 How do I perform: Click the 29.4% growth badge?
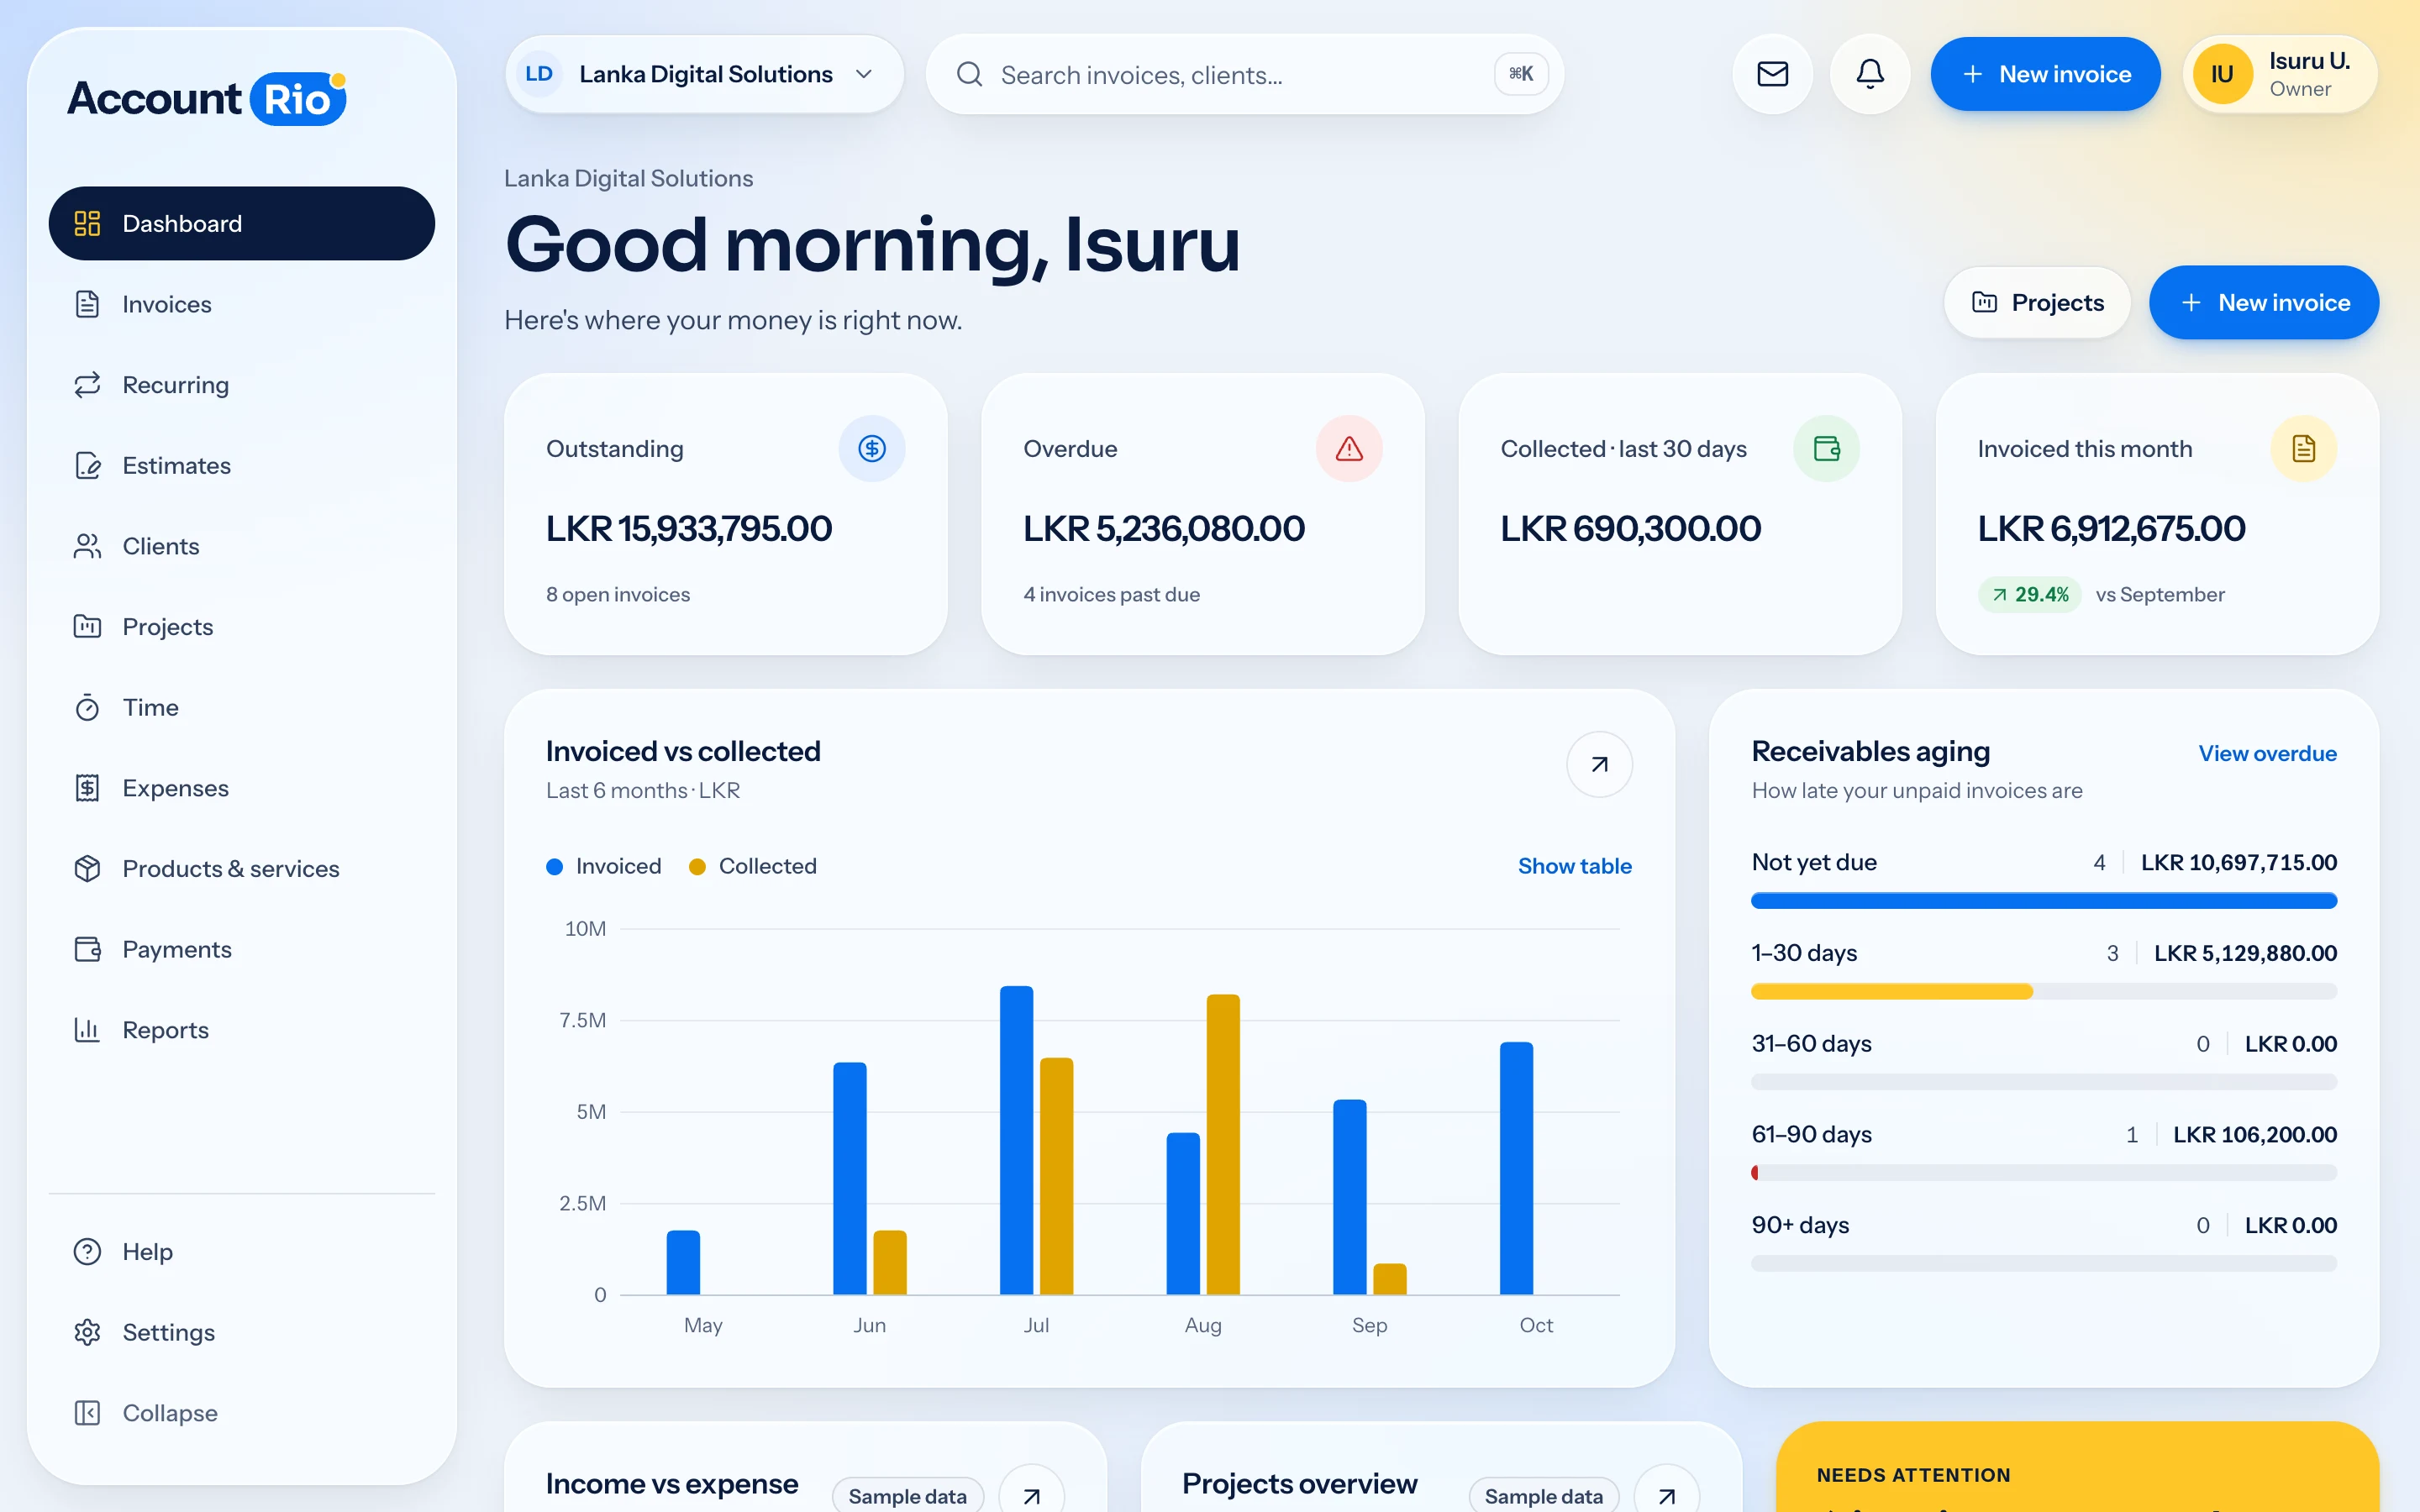pyautogui.click(x=2030, y=594)
